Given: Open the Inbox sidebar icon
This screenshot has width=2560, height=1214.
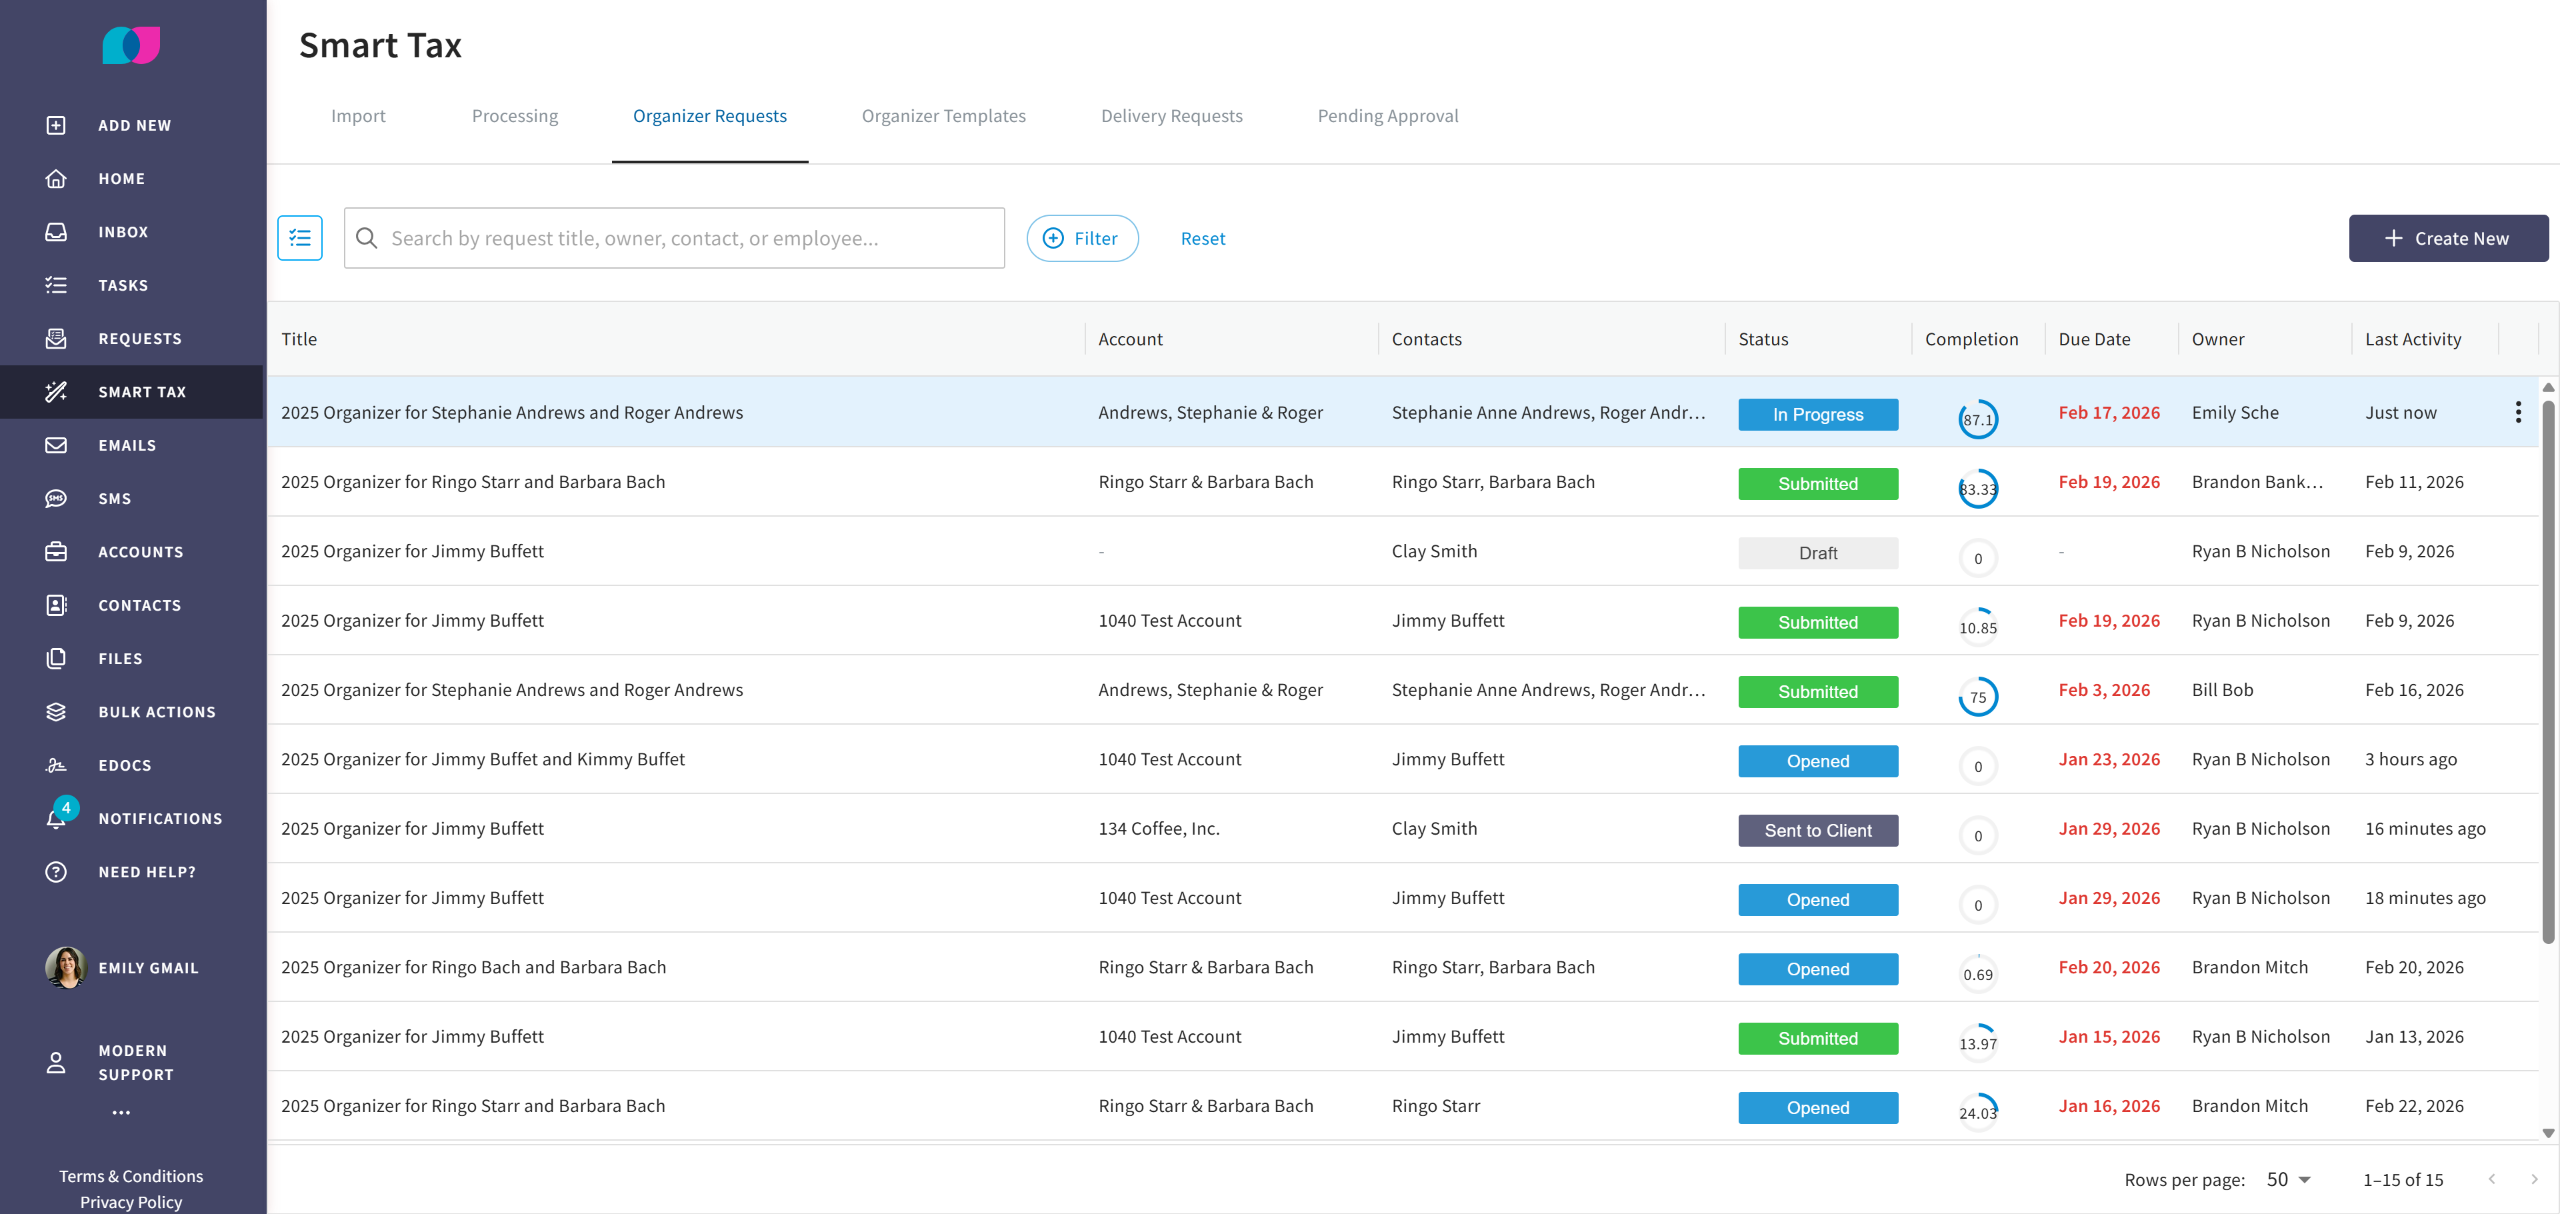Looking at the screenshot, I should point(56,232).
